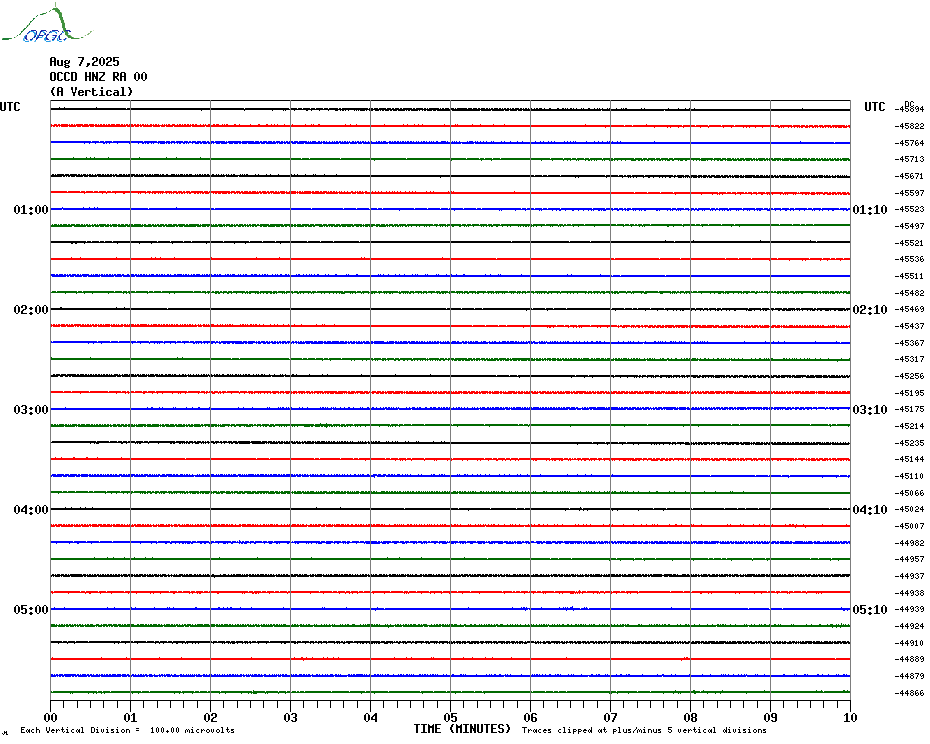This screenshot has height=744, width=930.
Task: Click the '05:00' time label
Action: tap(31, 610)
